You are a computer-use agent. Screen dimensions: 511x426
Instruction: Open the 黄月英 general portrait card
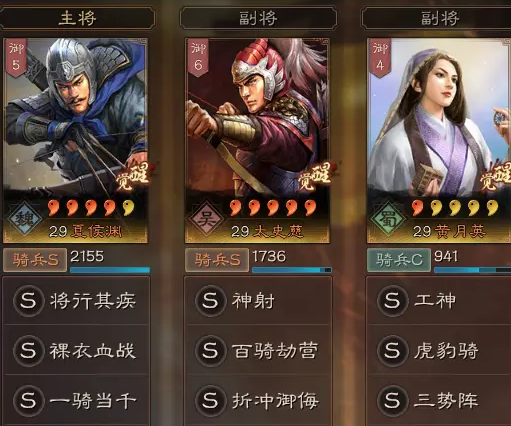click(x=439, y=141)
